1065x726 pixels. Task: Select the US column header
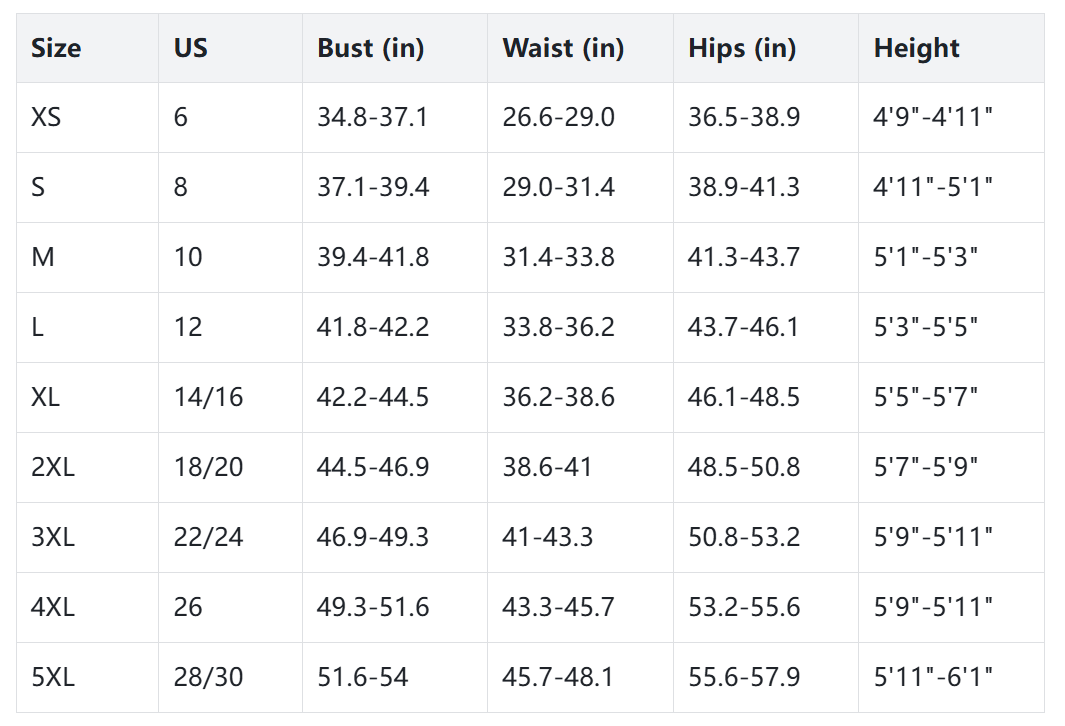point(191,48)
